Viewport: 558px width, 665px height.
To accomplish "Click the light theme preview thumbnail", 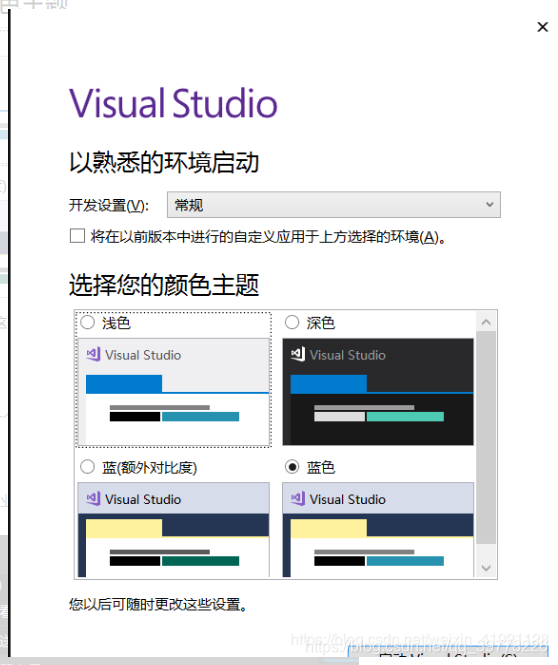I will pos(174,391).
